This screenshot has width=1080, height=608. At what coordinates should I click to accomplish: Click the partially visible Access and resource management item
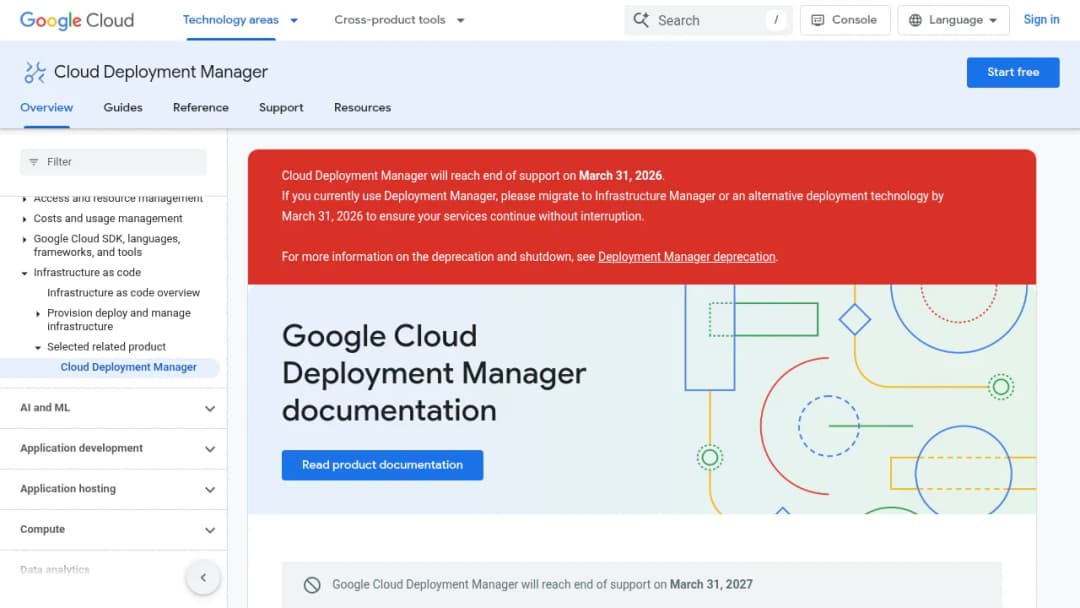click(x=118, y=199)
